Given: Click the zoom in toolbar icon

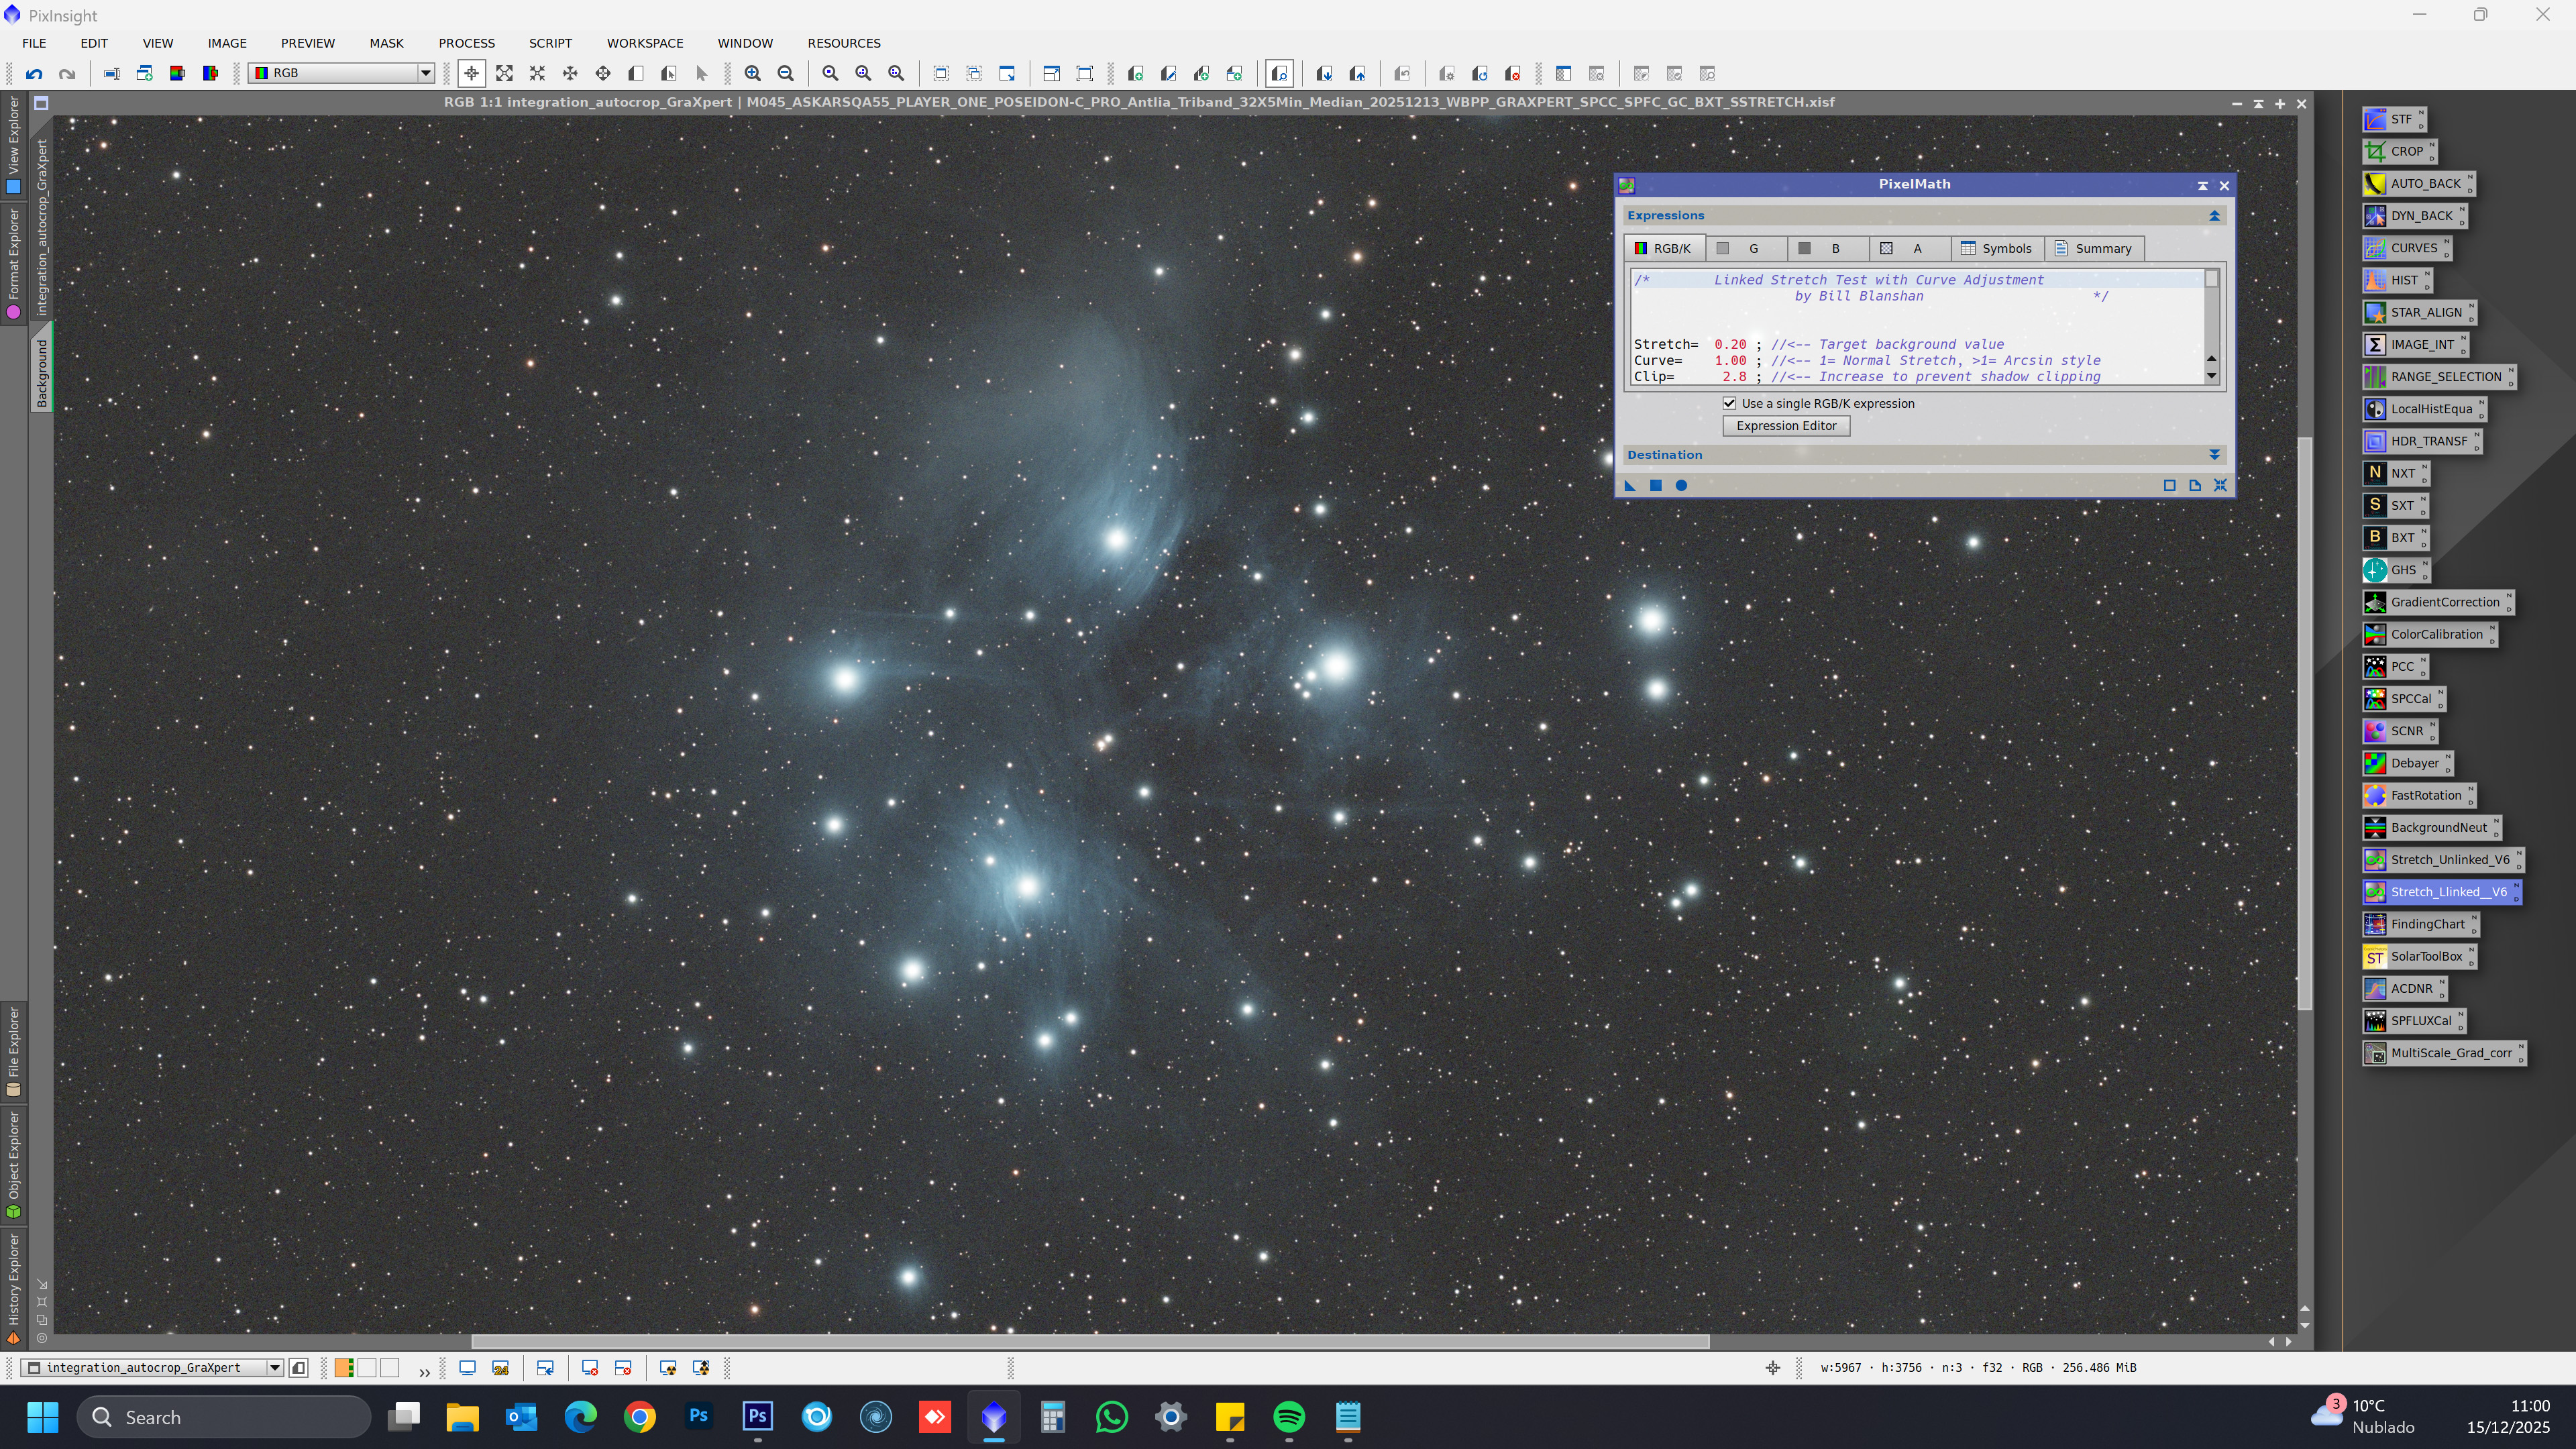Looking at the screenshot, I should click(x=753, y=73).
